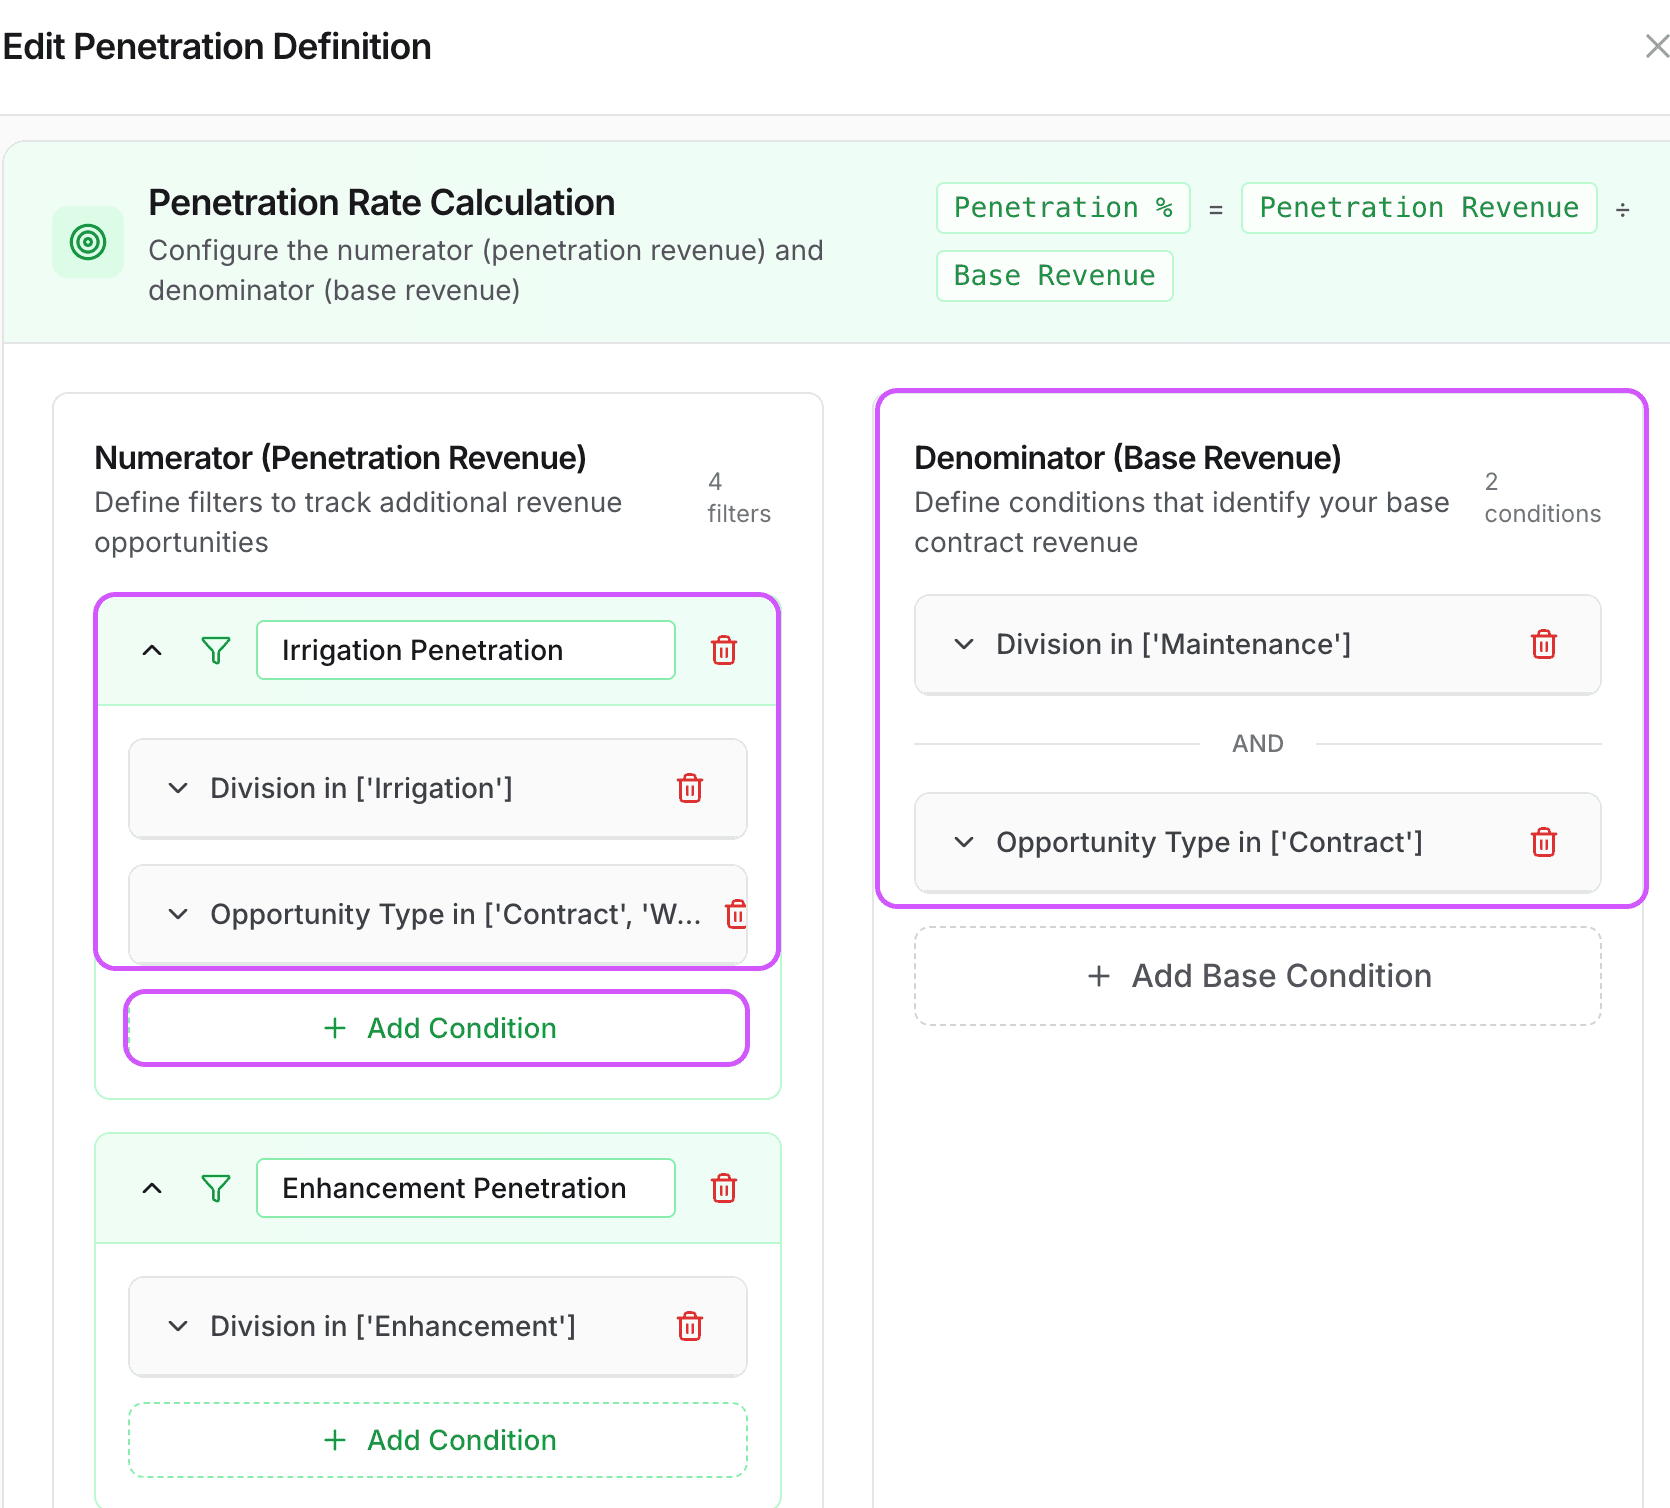Select the filter icon on Enhancement Penetration
This screenshot has height=1508, width=1670.
[216, 1188]
